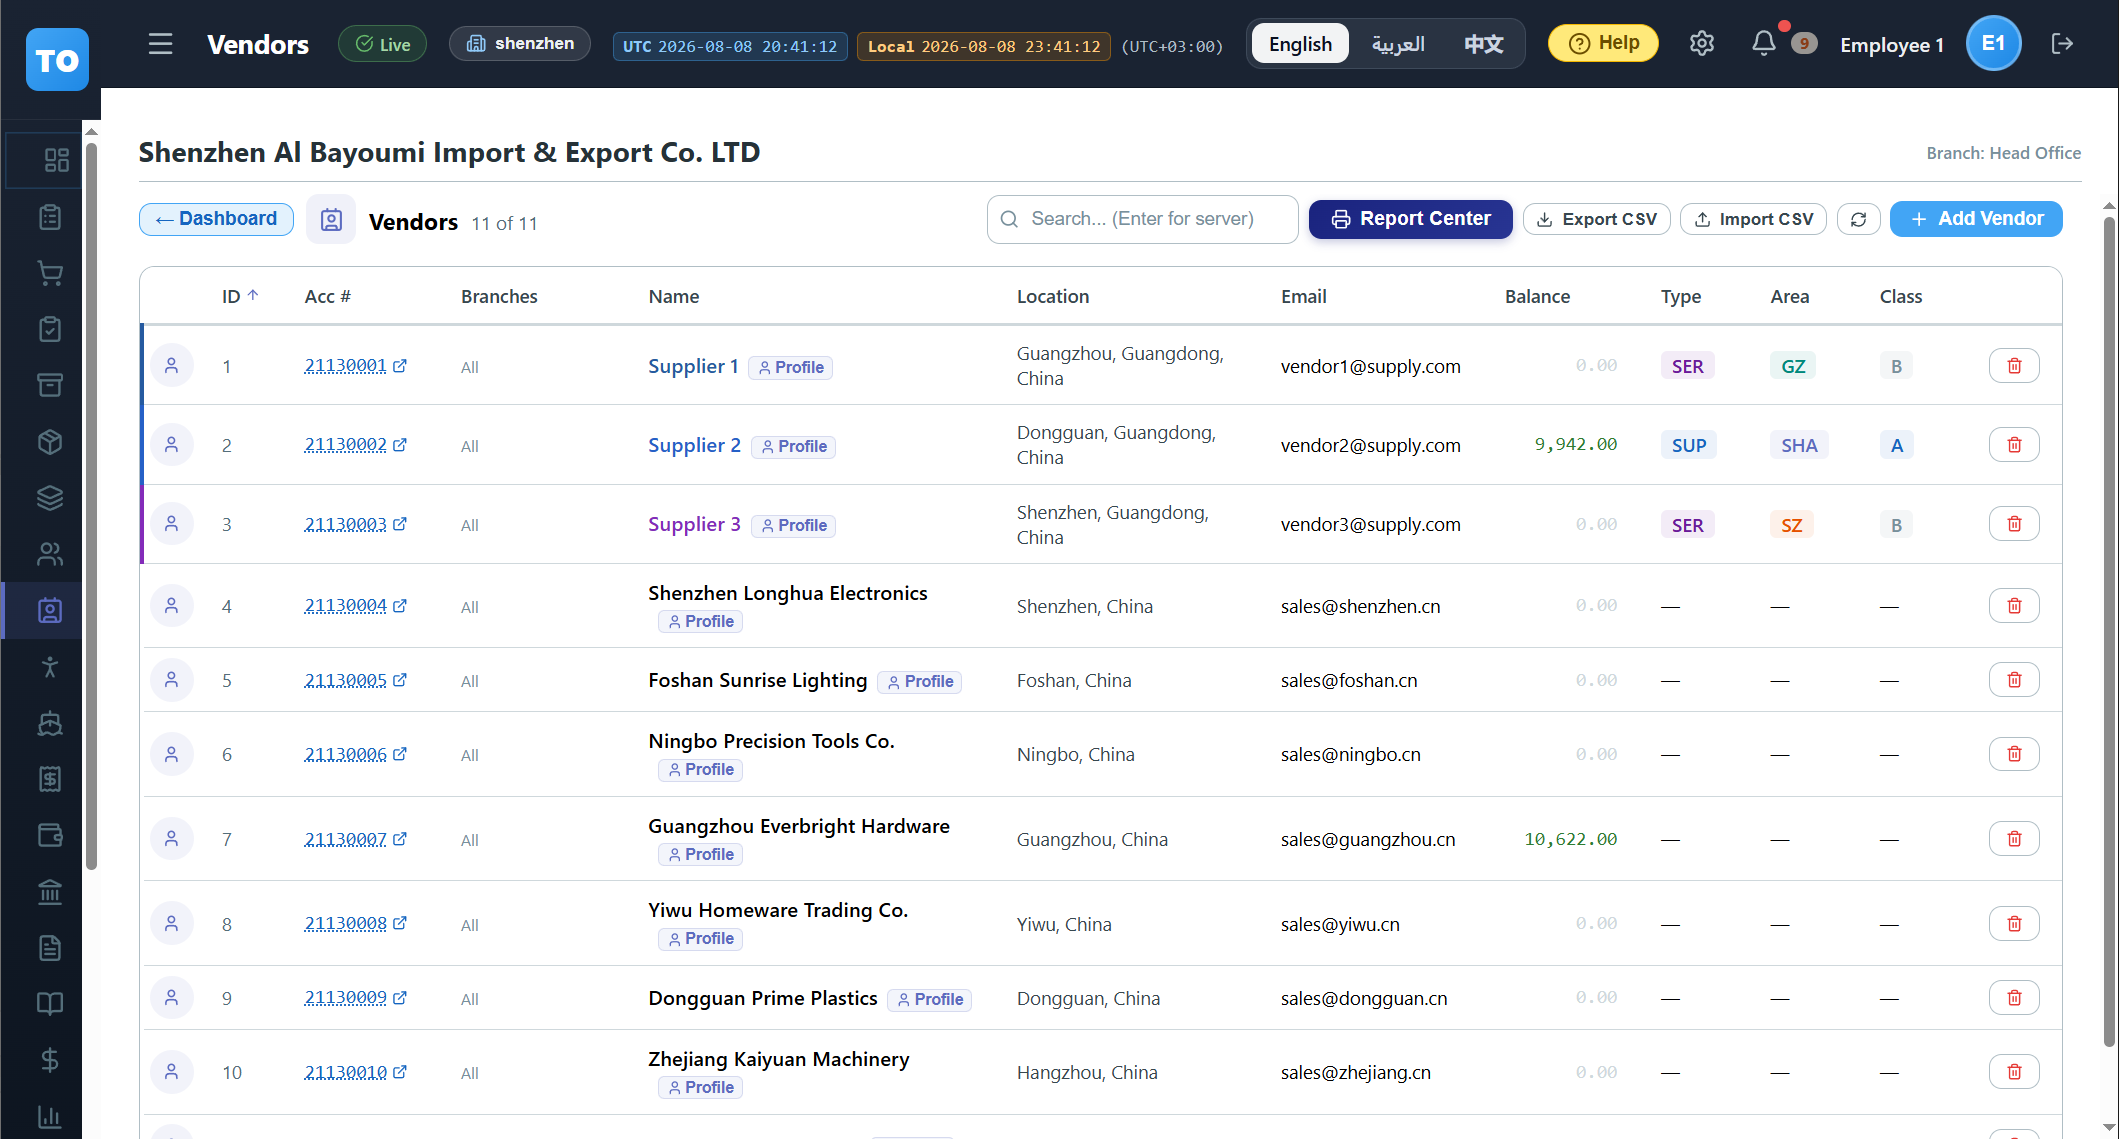Open the shenzhen branch selector
Screen dimensions: 2119x1139
pos(520,44)
